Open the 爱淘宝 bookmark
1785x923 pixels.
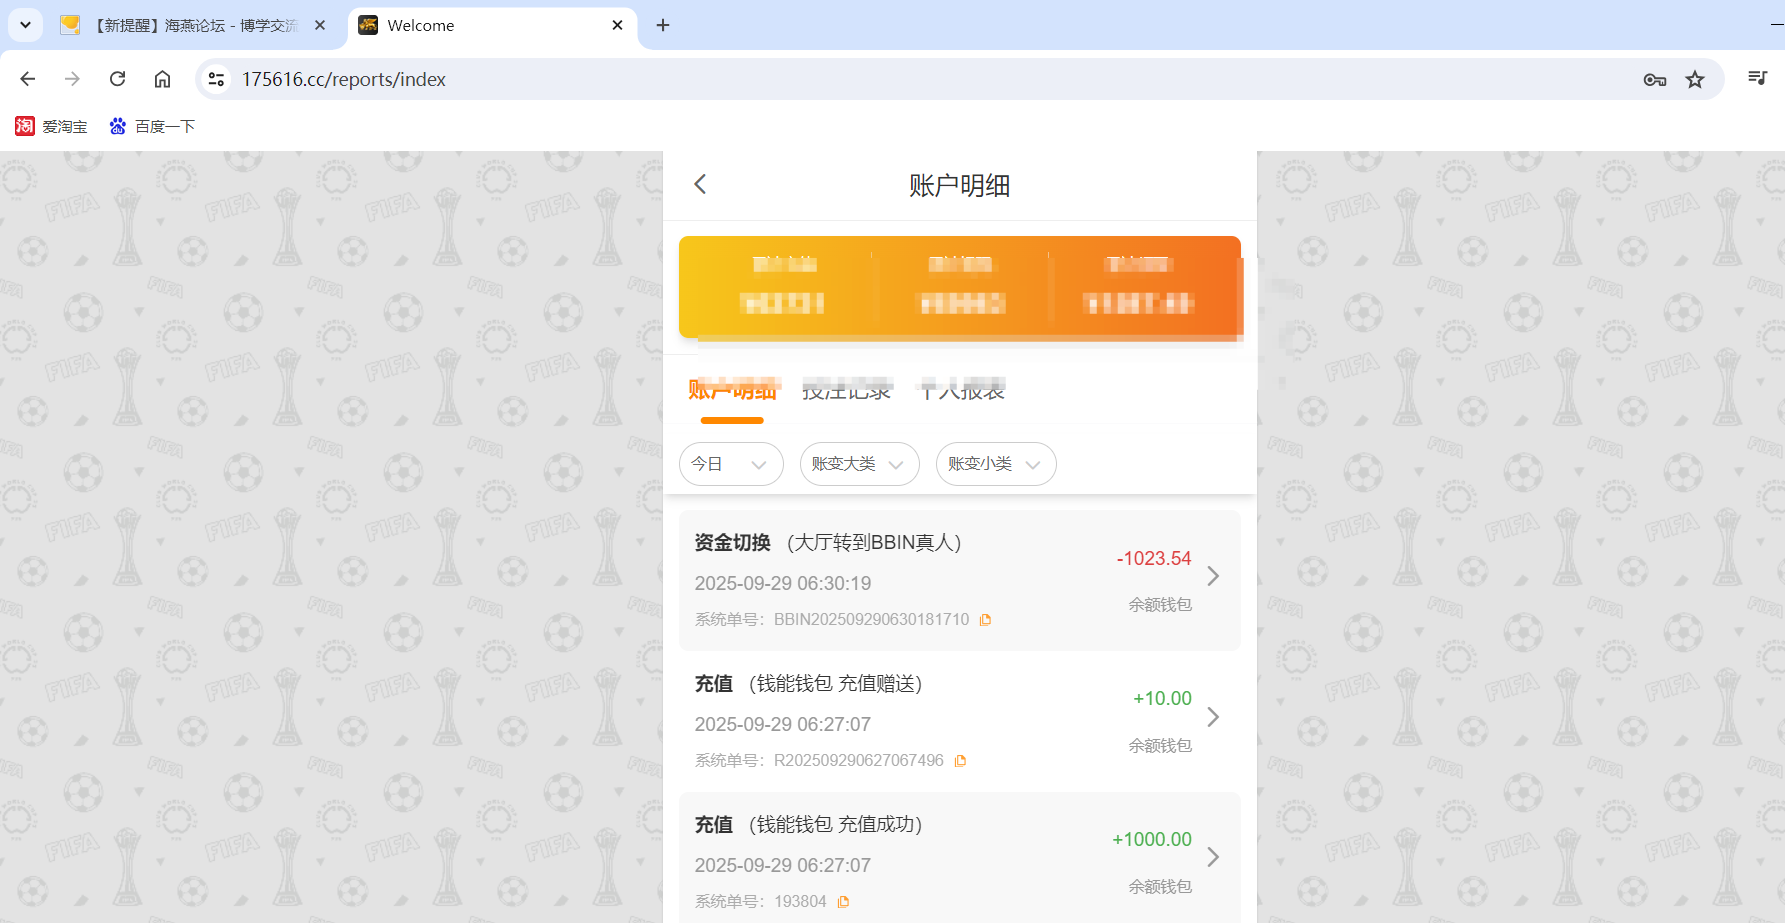[51, 126]
